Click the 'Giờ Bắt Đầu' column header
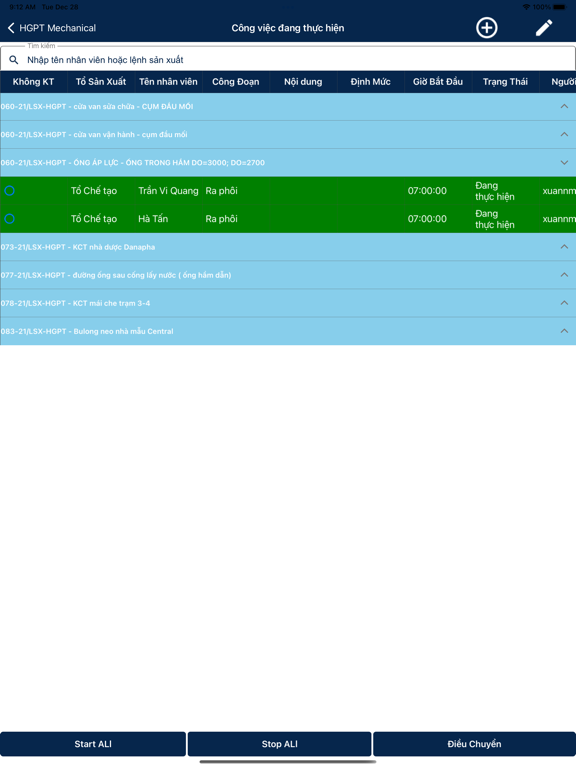The height and width of the screenshot is (768, 576). pyautogui.click(x=438, y=82)
